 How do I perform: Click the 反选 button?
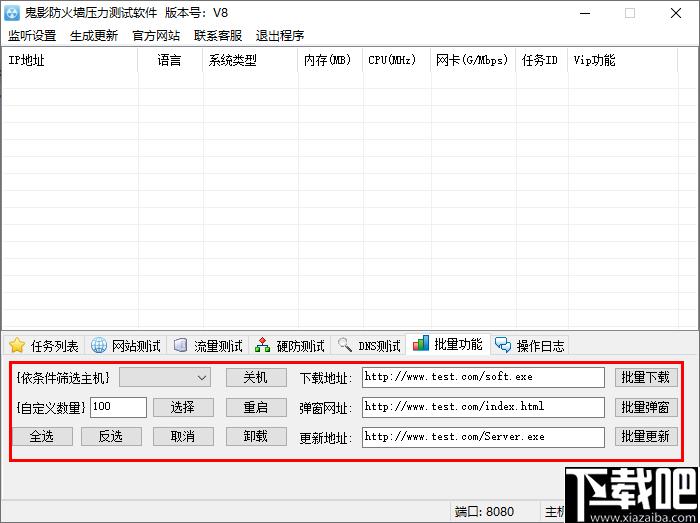point(111,436)
